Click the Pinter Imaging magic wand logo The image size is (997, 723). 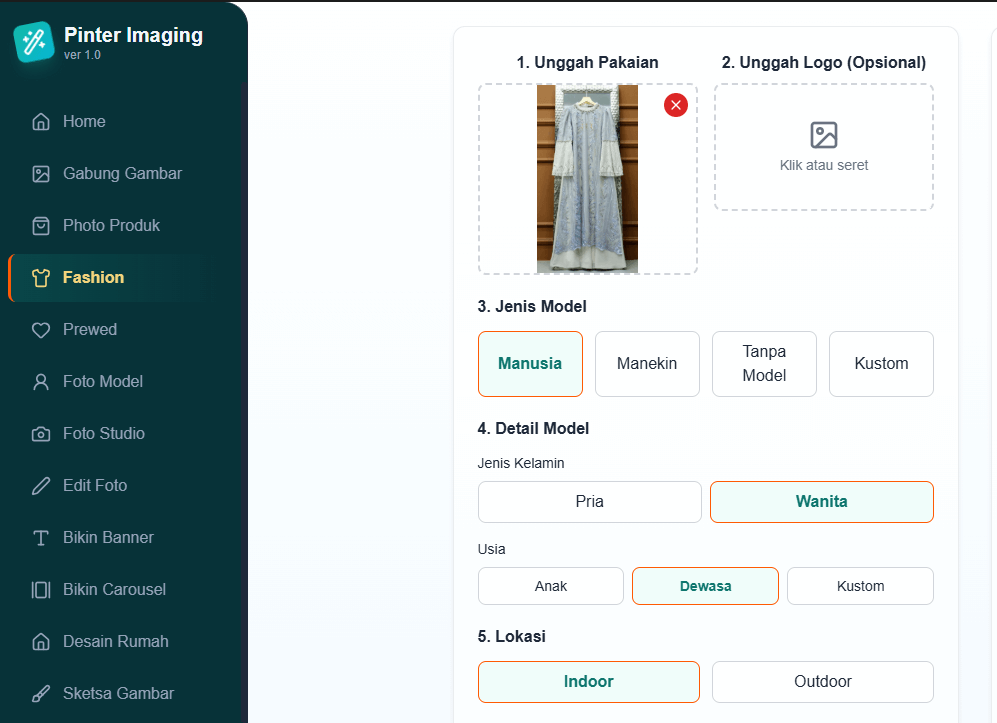34,42
